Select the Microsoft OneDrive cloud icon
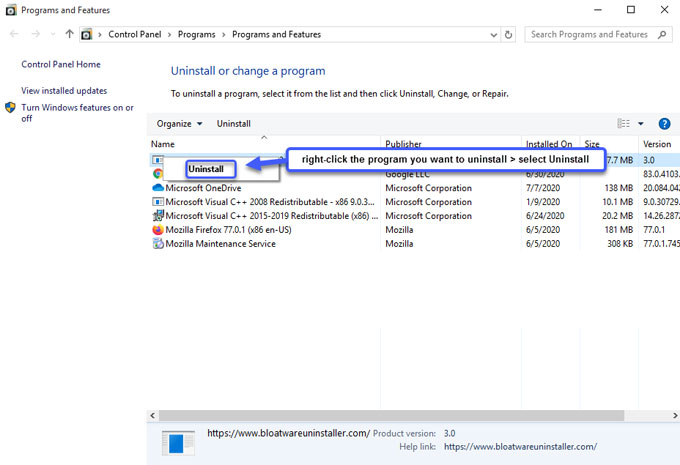This screenshot has width=680, height=465. click(x=158, y=188)
